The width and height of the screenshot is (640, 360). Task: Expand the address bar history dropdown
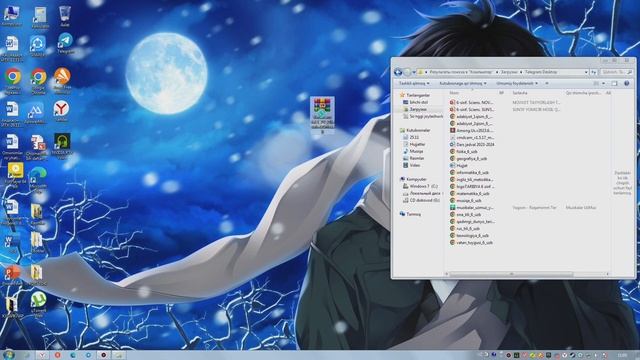point(586,72)
